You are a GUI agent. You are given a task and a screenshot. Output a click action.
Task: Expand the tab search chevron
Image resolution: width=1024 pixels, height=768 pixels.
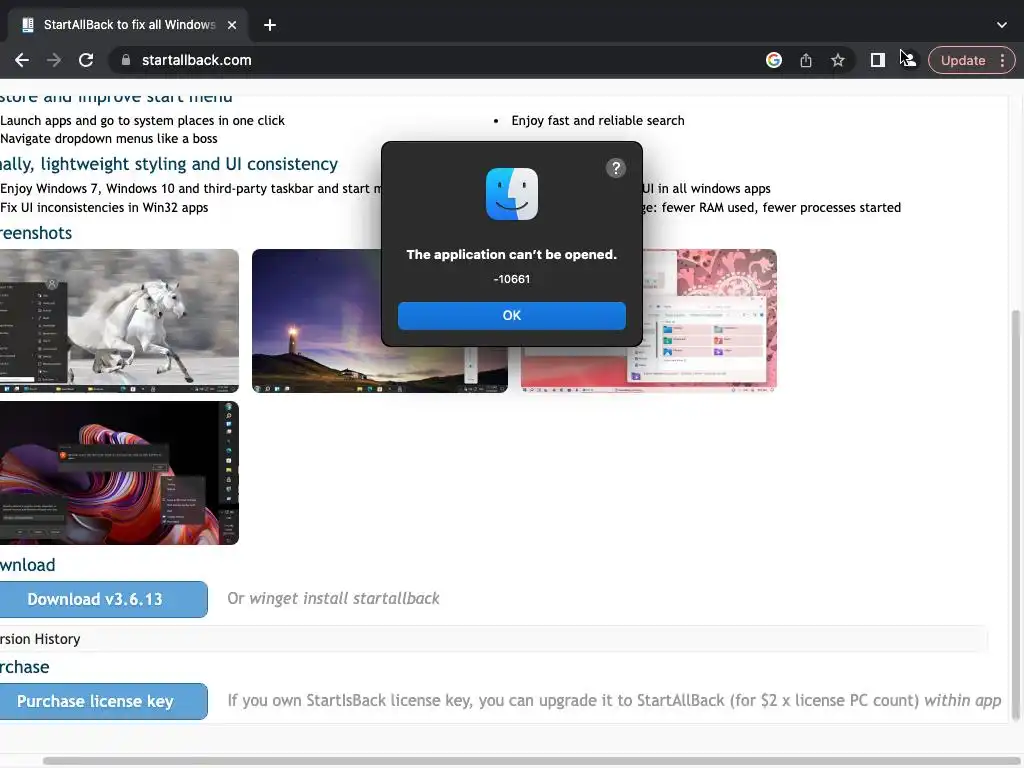point(1002,25)
